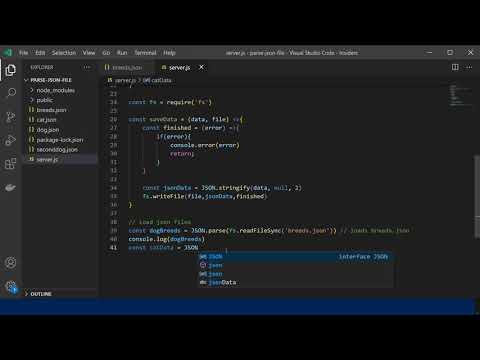Open the Go menu
480x360 pixels.
106,53
